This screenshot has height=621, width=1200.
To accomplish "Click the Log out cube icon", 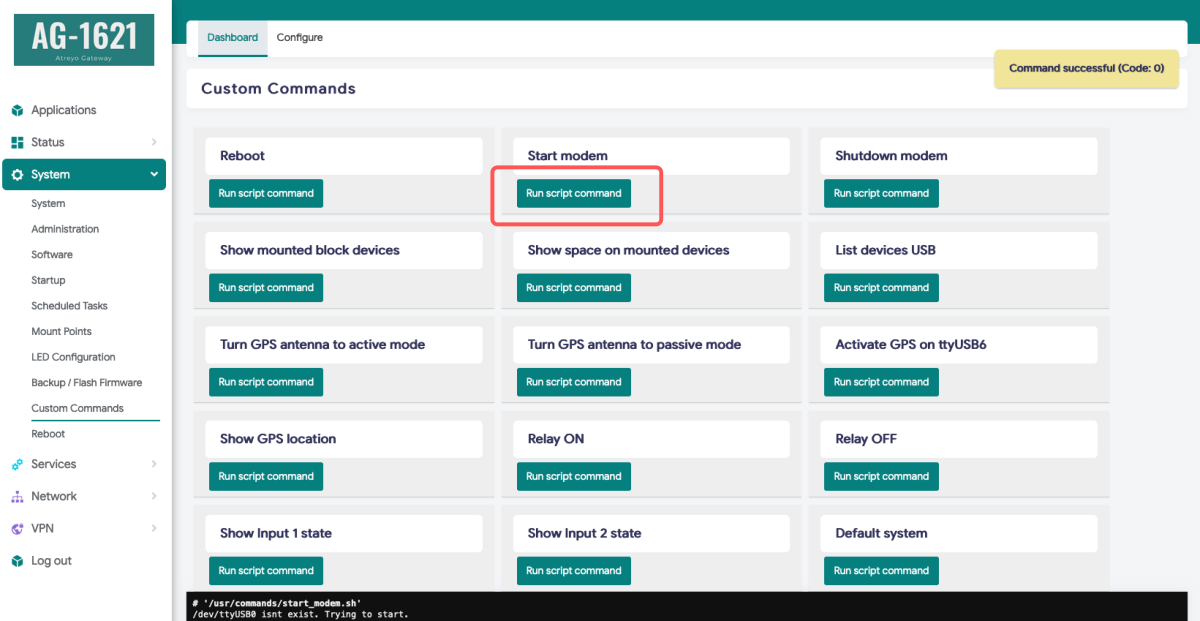I will point(17,561).
